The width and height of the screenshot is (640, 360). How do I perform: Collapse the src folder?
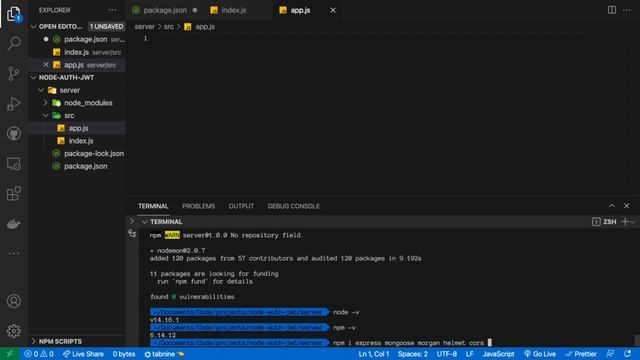46,116
